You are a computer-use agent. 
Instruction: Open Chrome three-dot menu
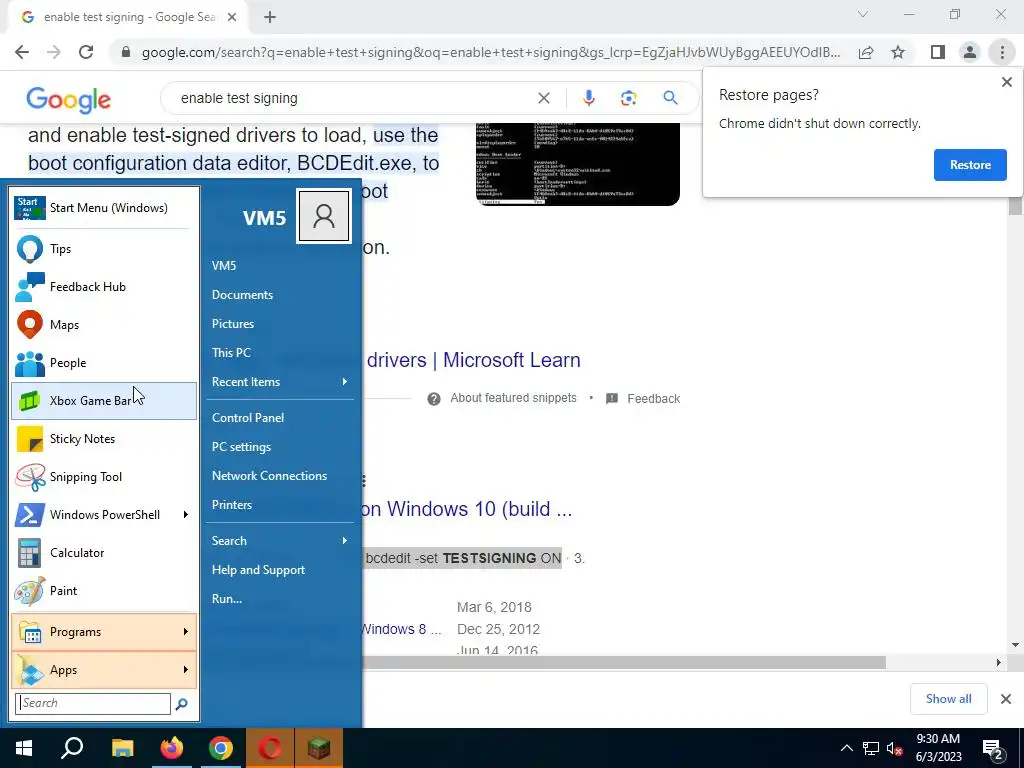tap(1002, 52)
